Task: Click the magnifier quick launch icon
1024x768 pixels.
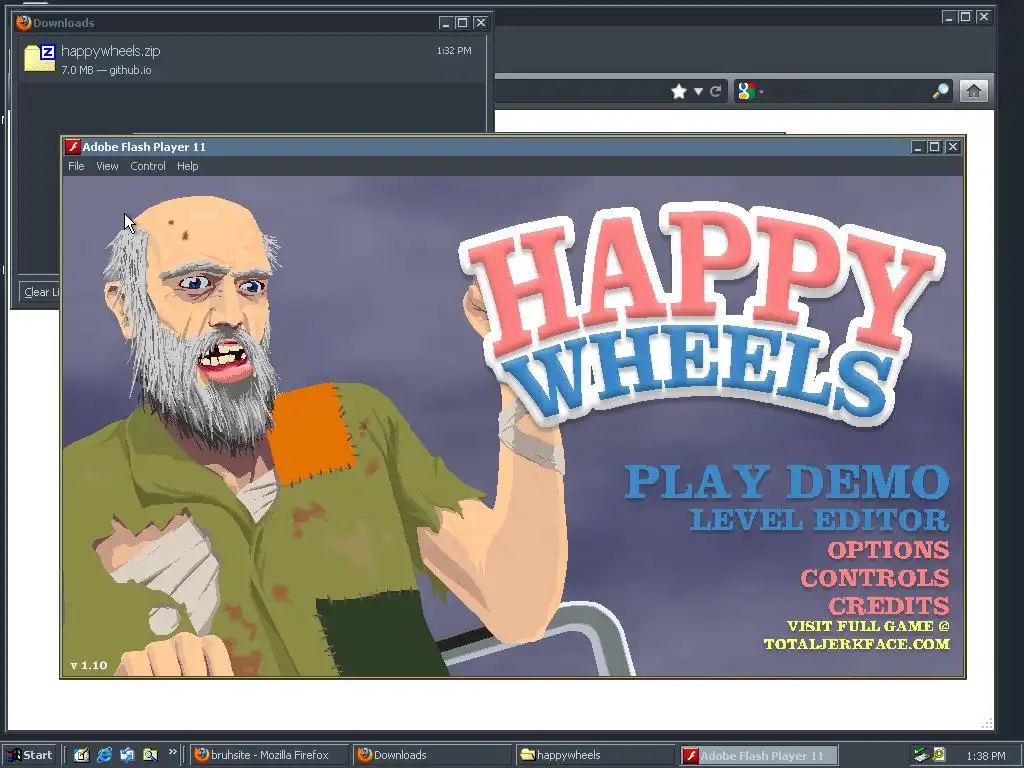Action: pyautogui.click(x=150, y=755)
